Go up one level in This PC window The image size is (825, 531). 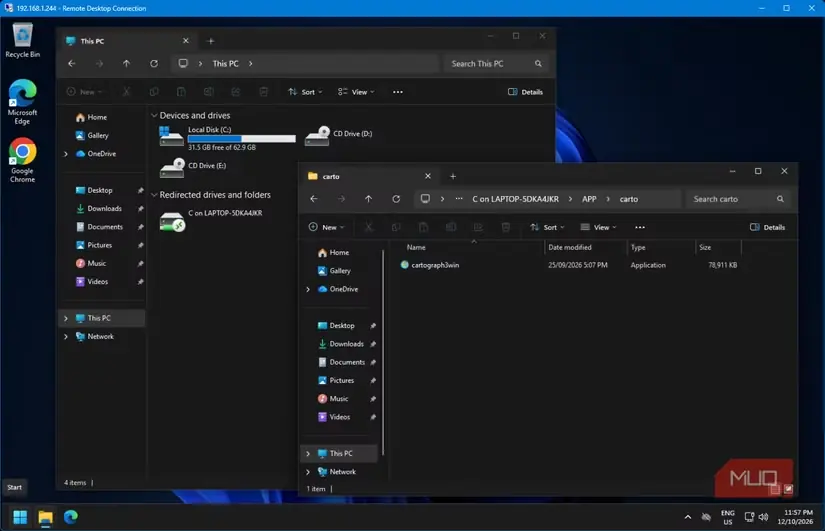tap(126, 64)
